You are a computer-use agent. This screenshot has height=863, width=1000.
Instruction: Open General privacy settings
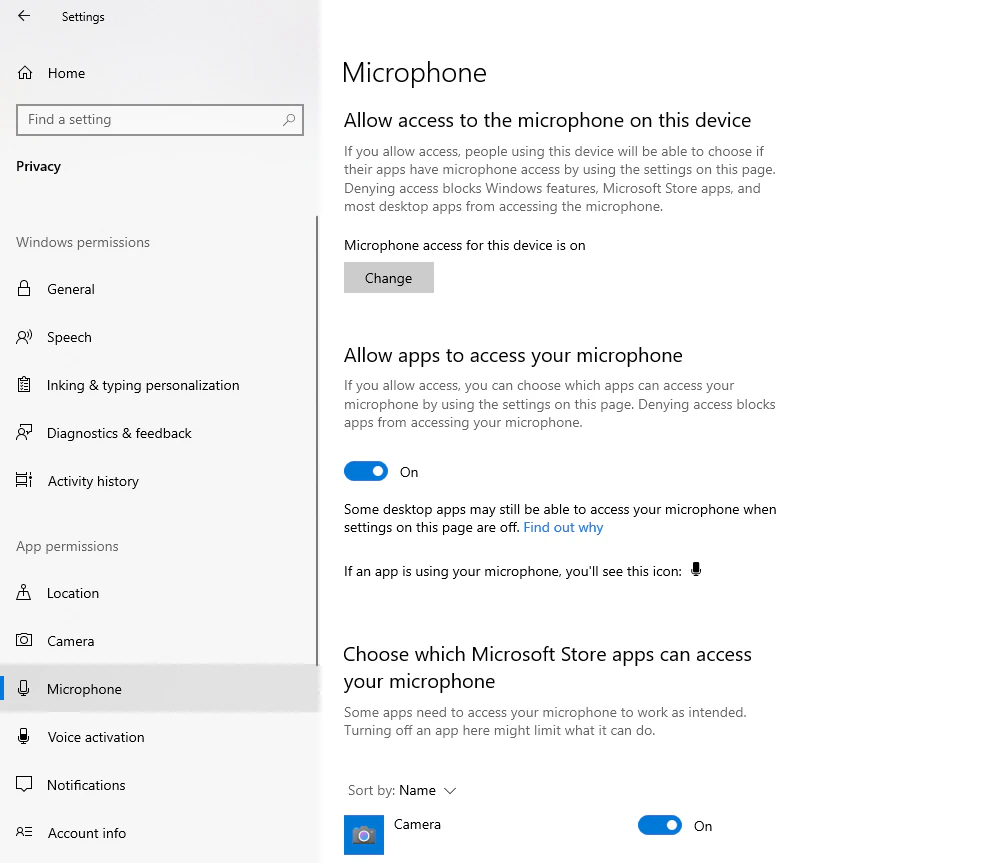(x=159, y=289)
